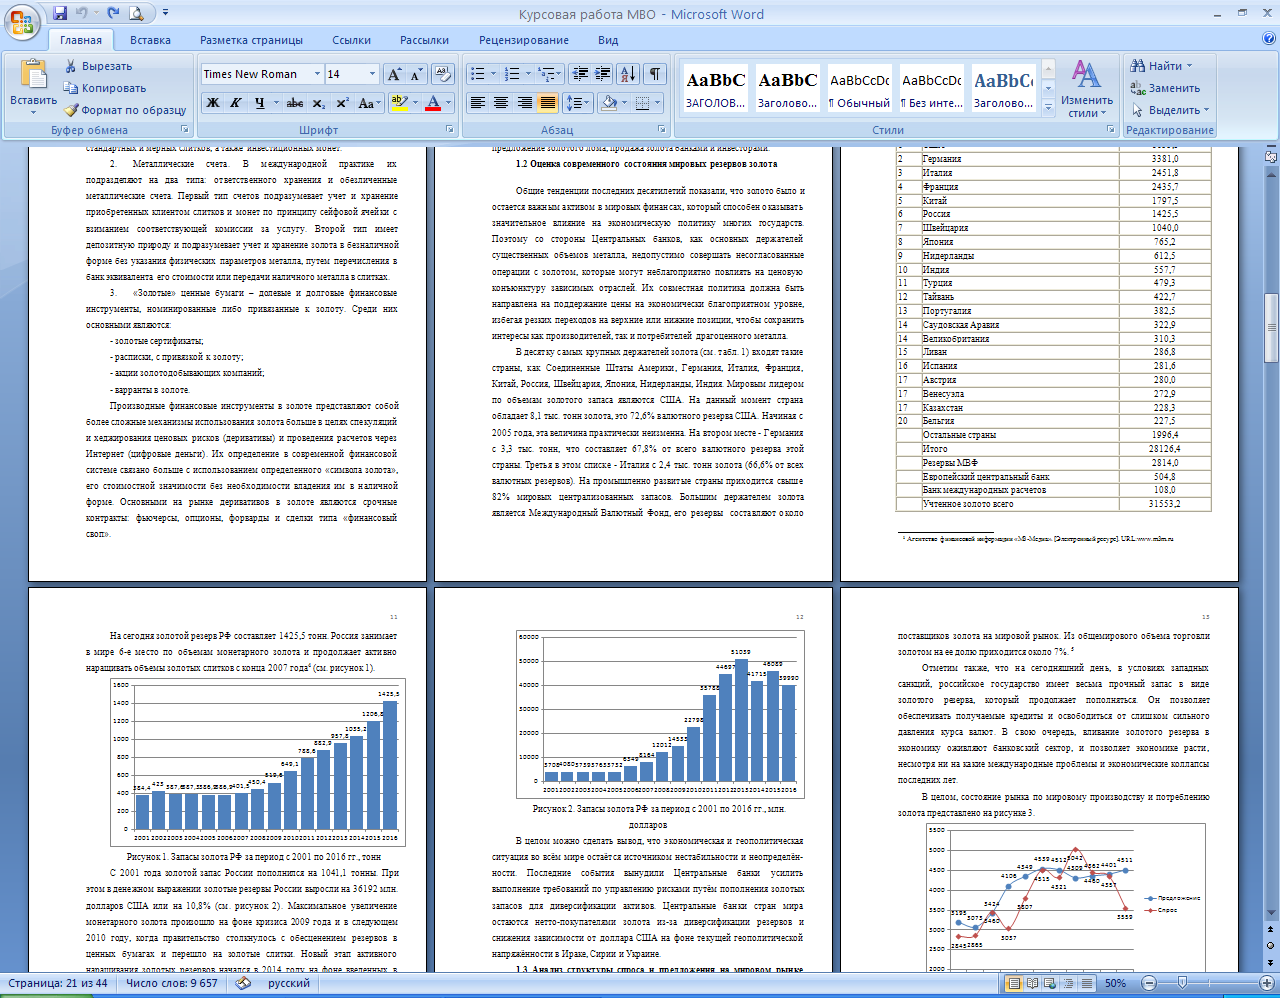Image resolution: width=1280 pixels, height=998 pixels.
Task: Switch to outline view in status bar
Action: (x=1067, y=984)
